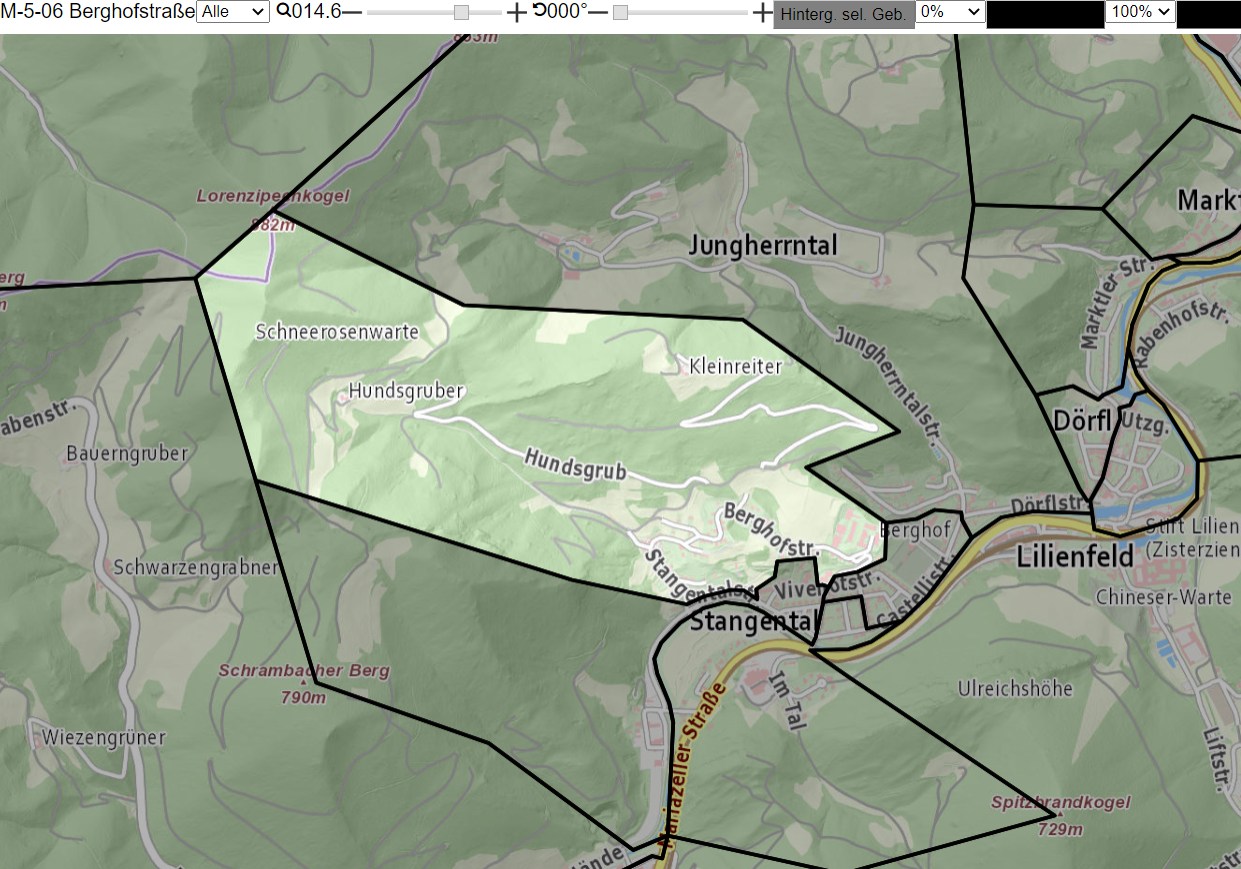The image size is (1241, 869).
Task: Click the magnifier zoom icon
Action: [284, 11]
